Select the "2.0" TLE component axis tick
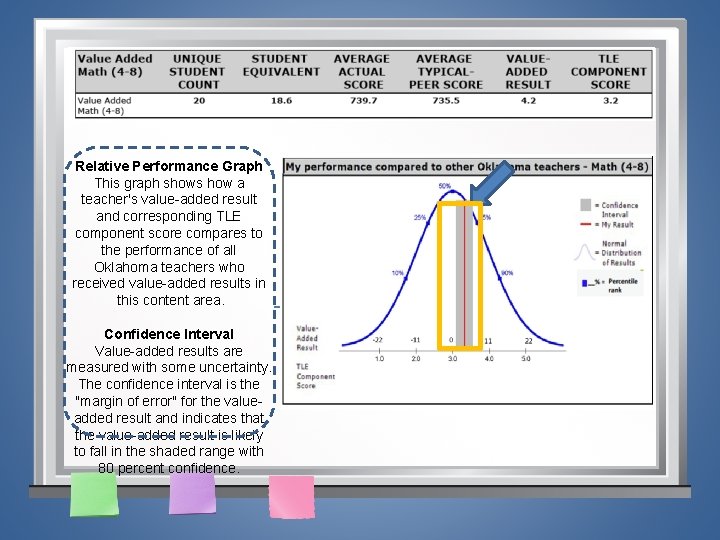The height and width of the screenshot is (540, 720). tap(416, 359)
